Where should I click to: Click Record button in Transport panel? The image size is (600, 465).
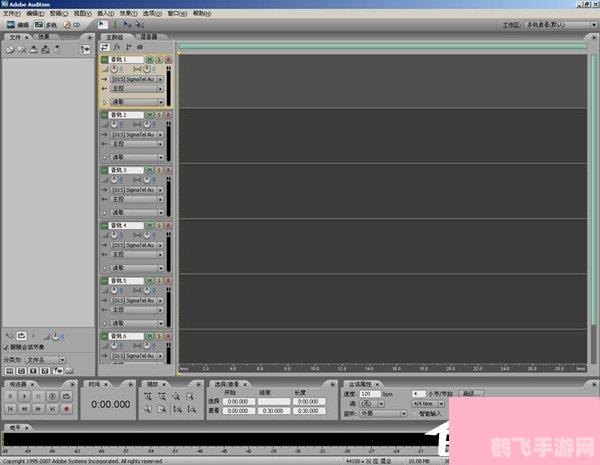coord(66,409)
